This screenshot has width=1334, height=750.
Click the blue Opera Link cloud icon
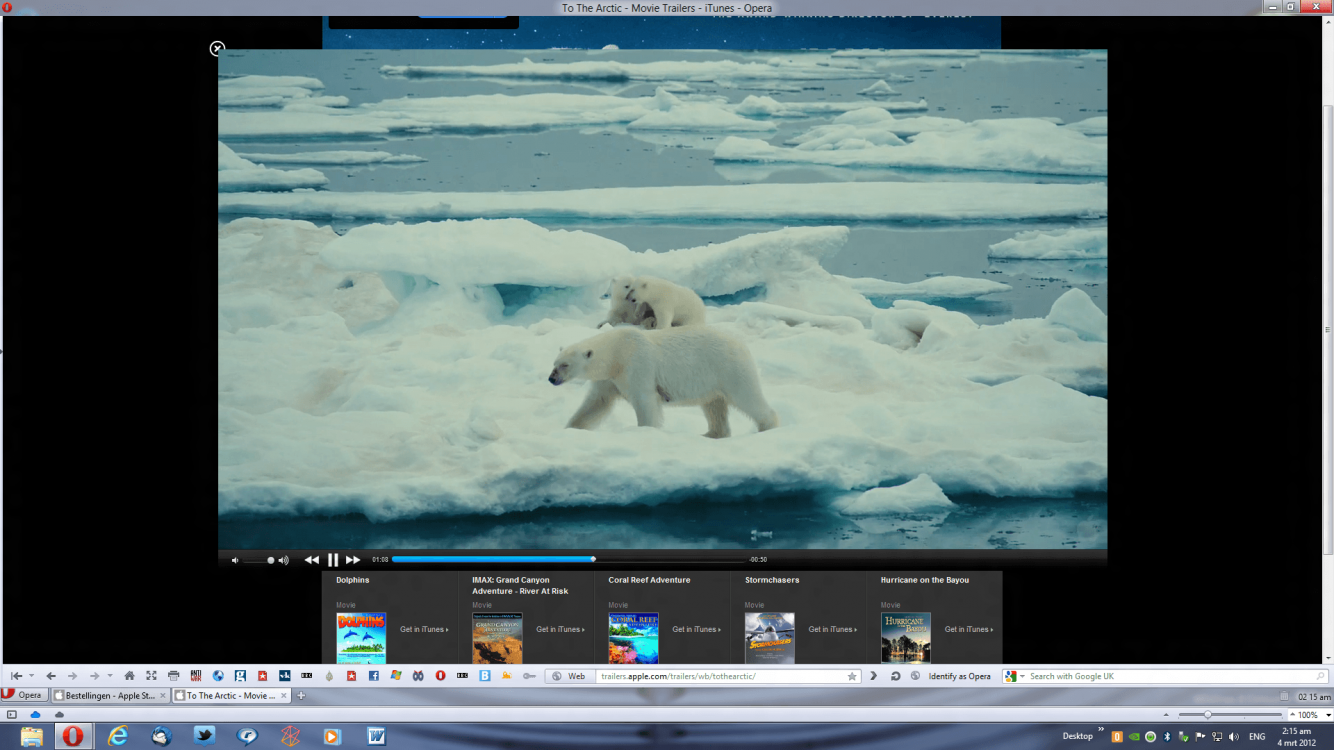click(35, 714)
